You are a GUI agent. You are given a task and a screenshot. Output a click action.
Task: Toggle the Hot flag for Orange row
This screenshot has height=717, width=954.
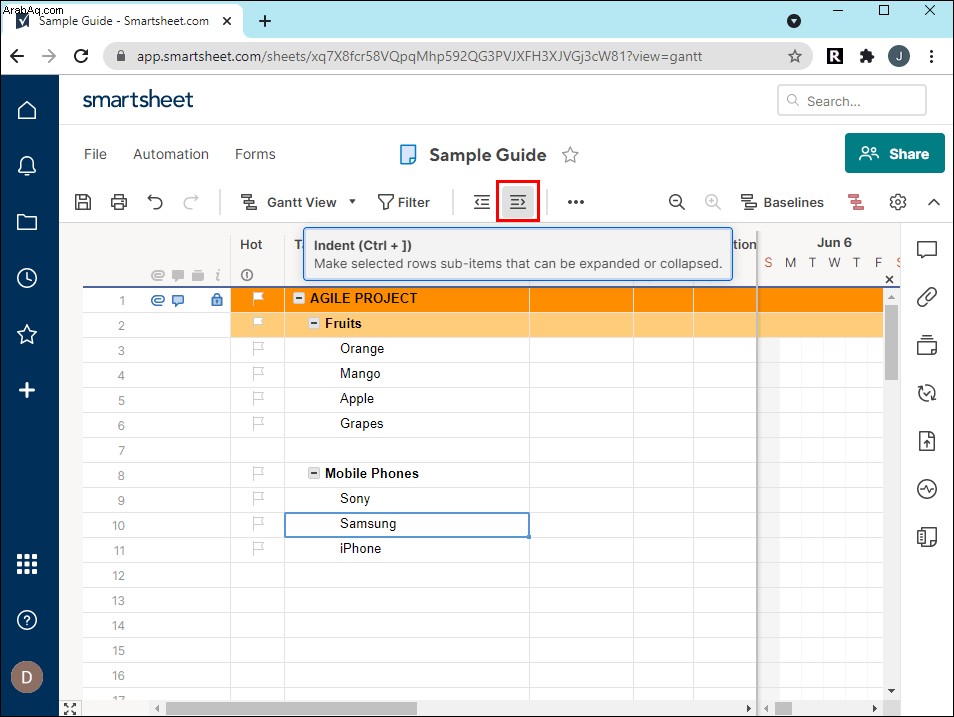coord(258,348)
